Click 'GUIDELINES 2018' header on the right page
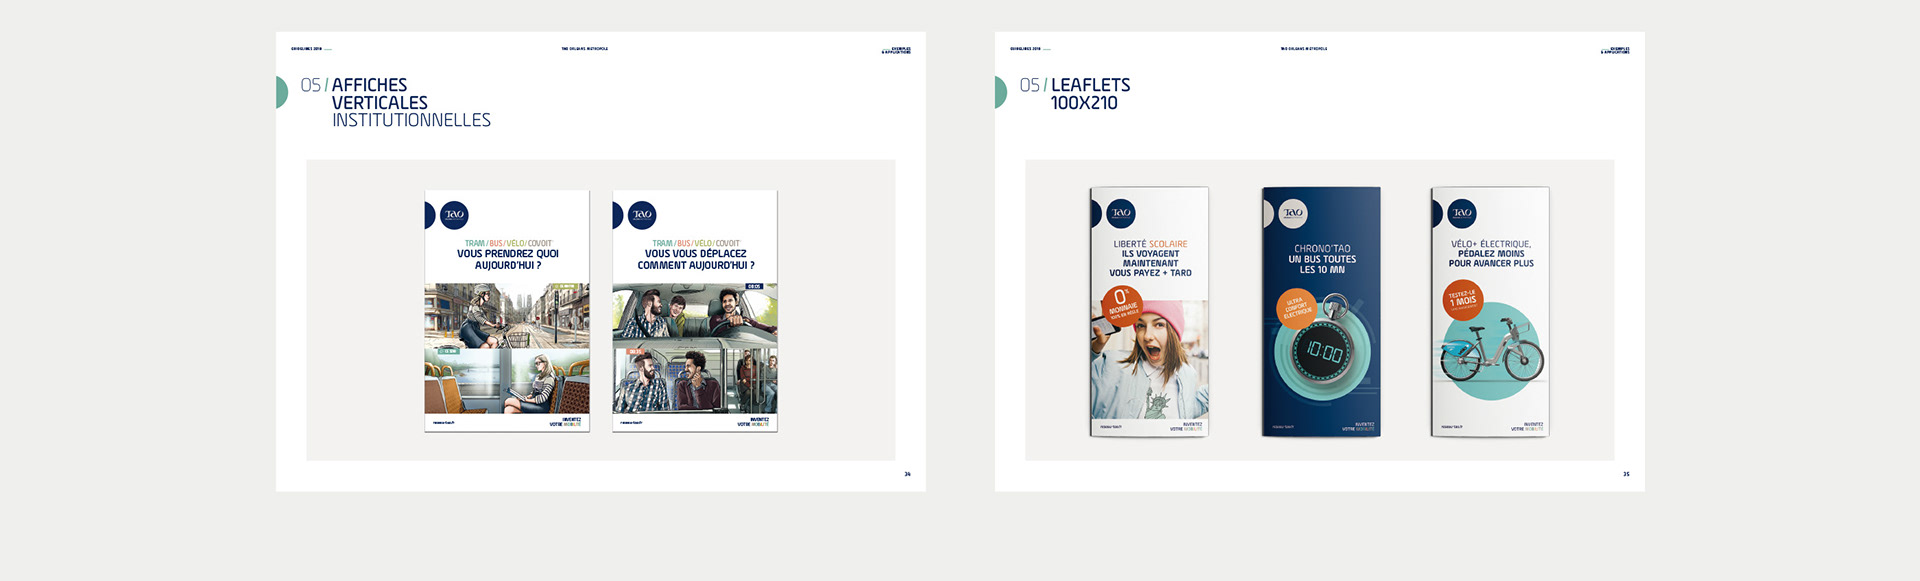 1026,48
